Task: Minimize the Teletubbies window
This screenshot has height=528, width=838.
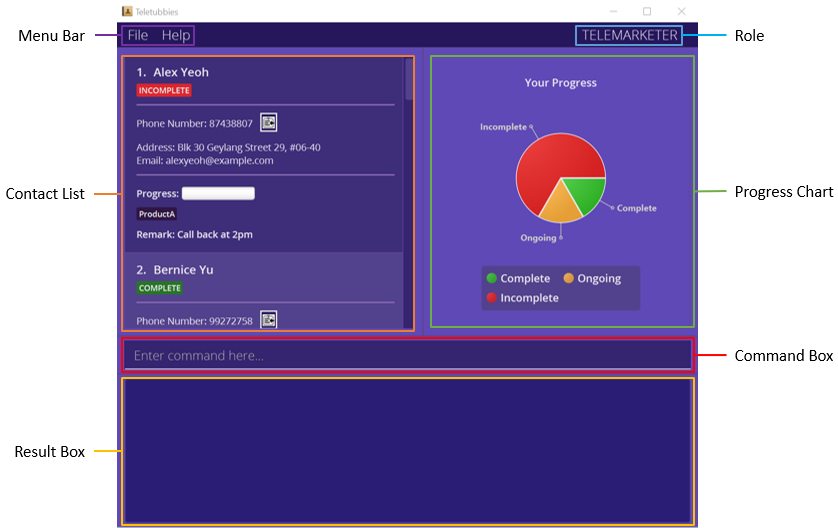Action: tap(614, 11)
